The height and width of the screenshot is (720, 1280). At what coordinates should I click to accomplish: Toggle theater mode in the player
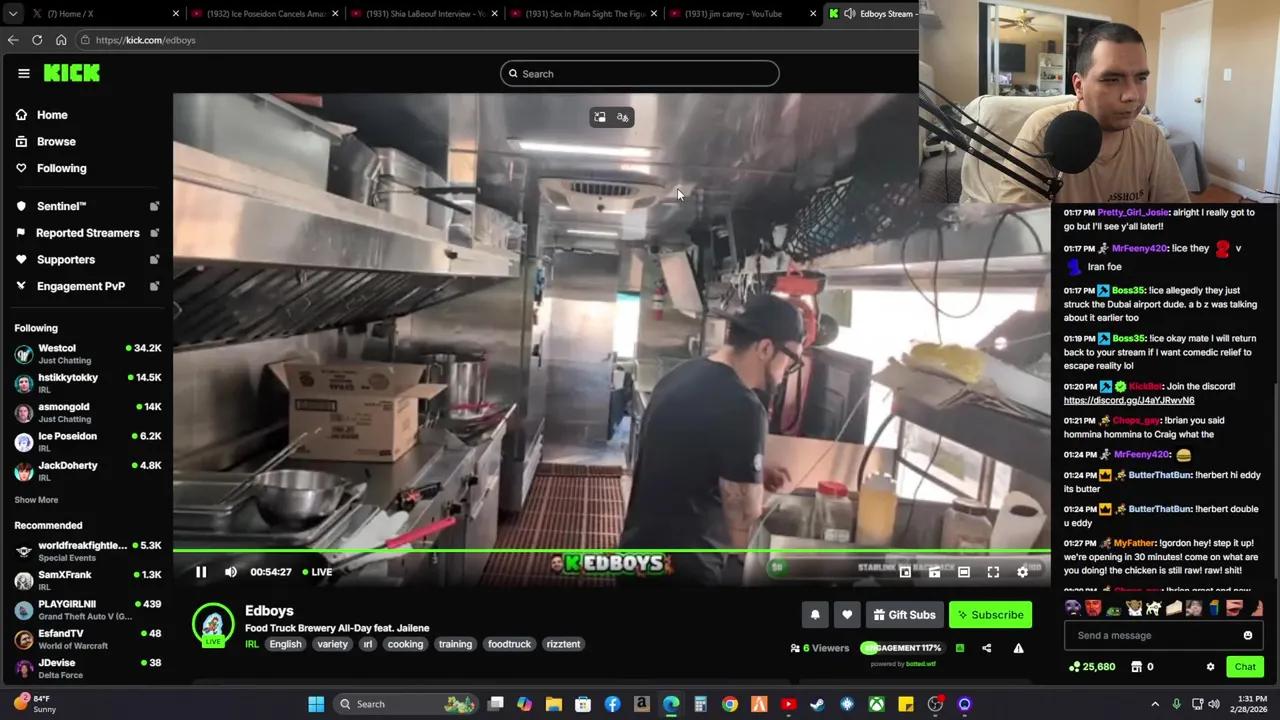point(964,572)
